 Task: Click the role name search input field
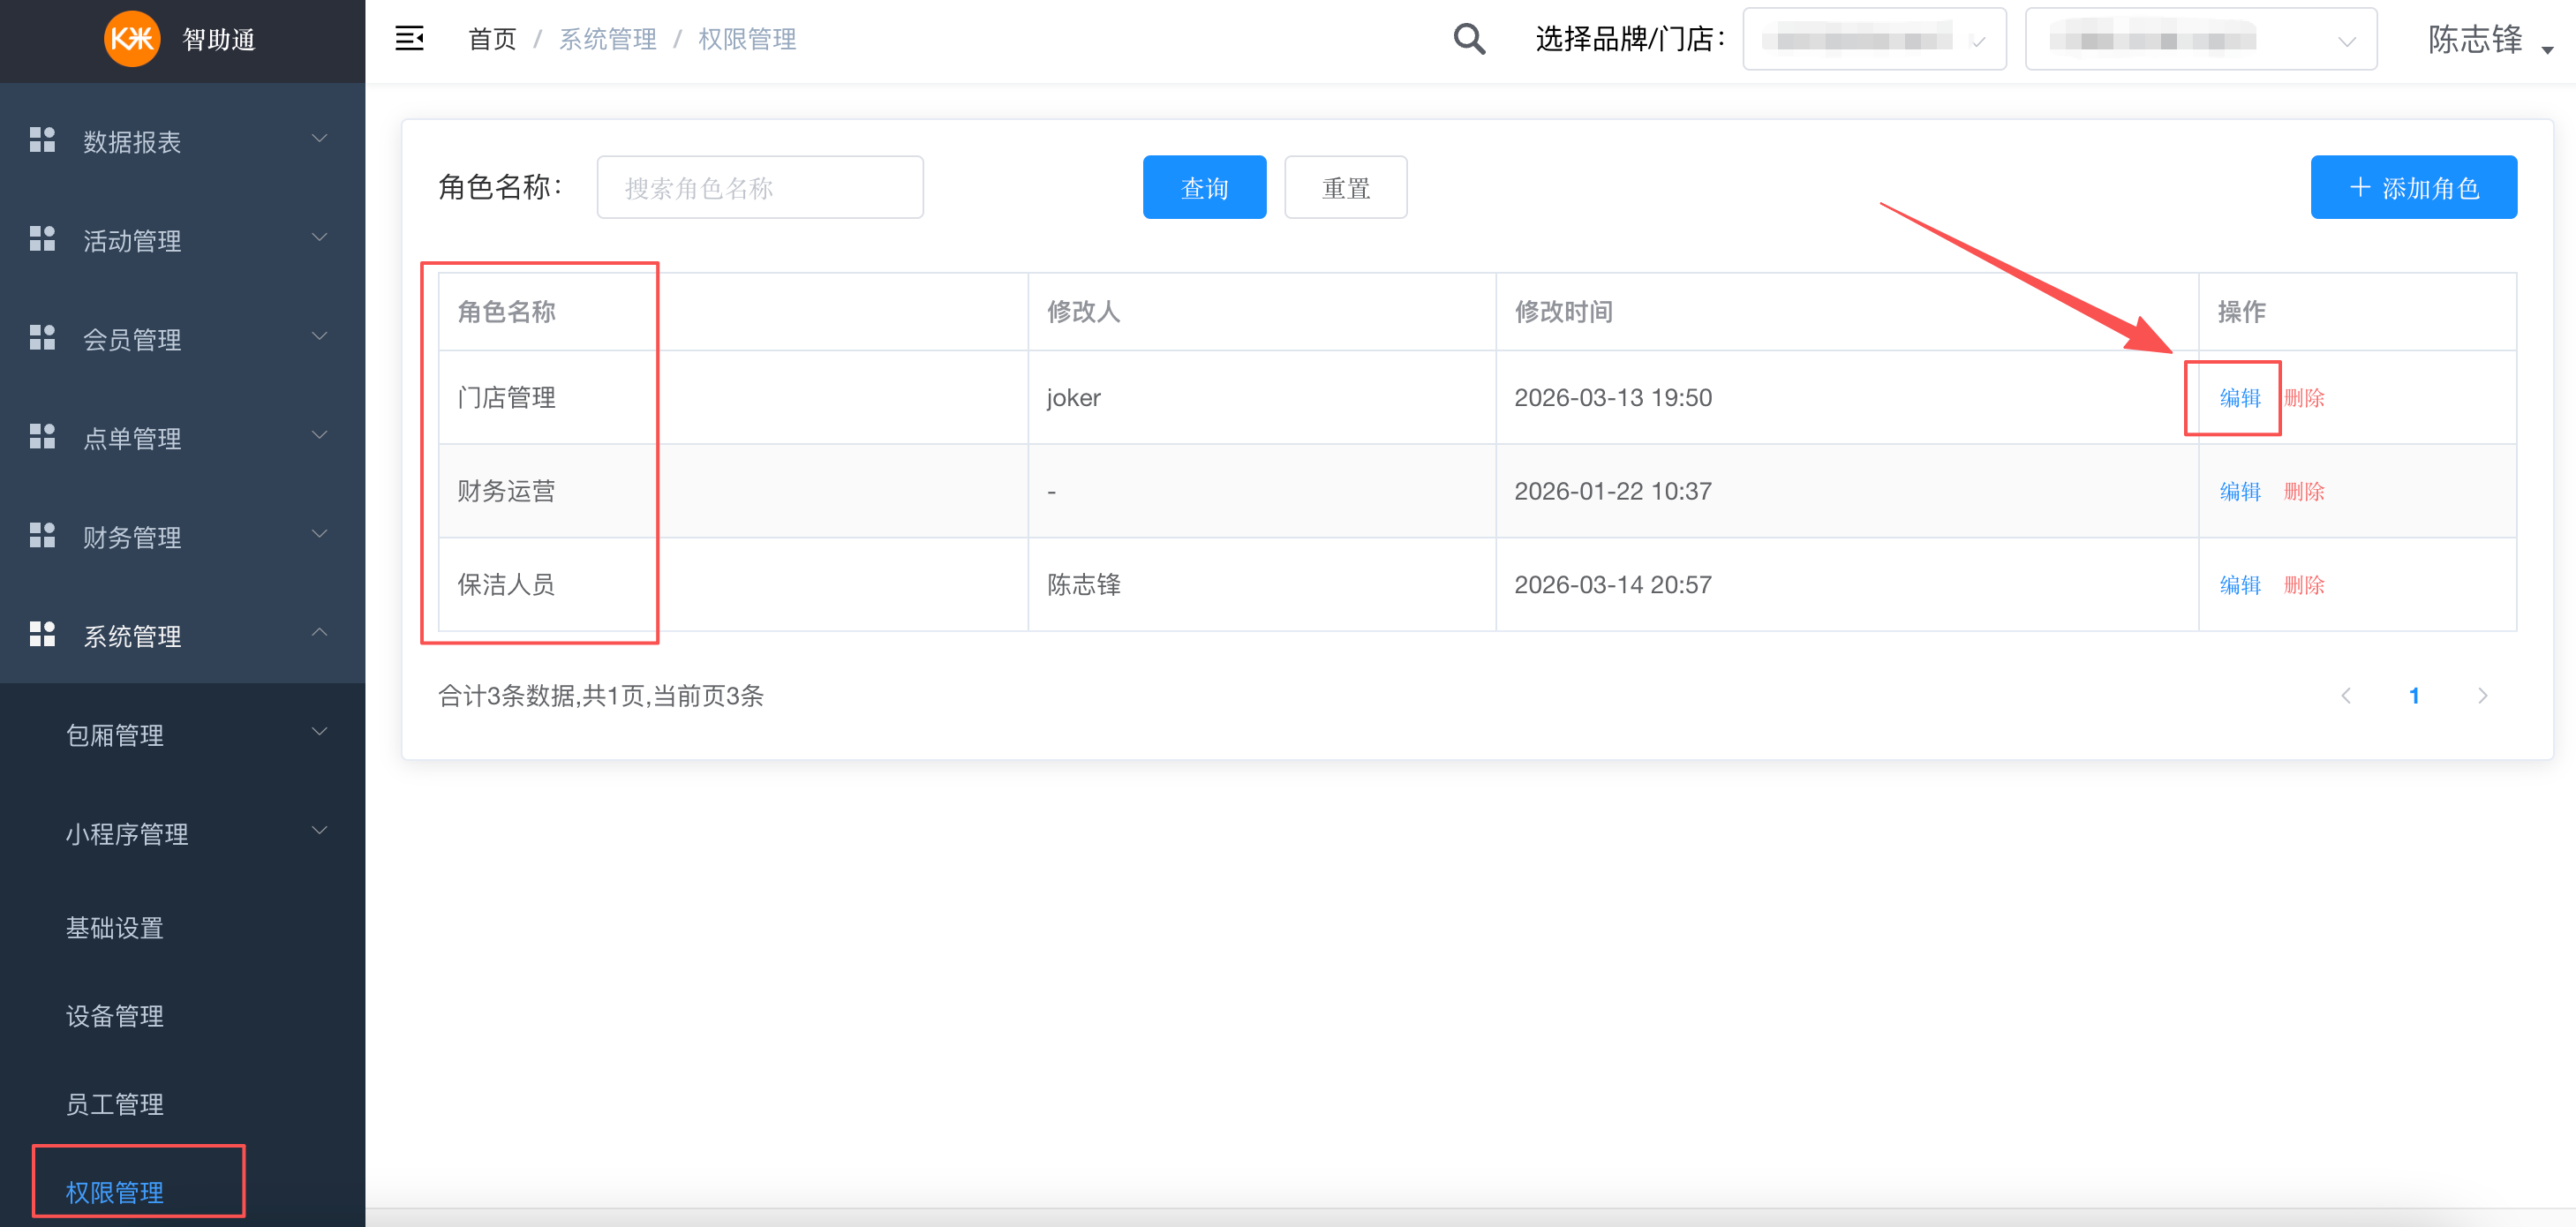[x=759, y=186]
